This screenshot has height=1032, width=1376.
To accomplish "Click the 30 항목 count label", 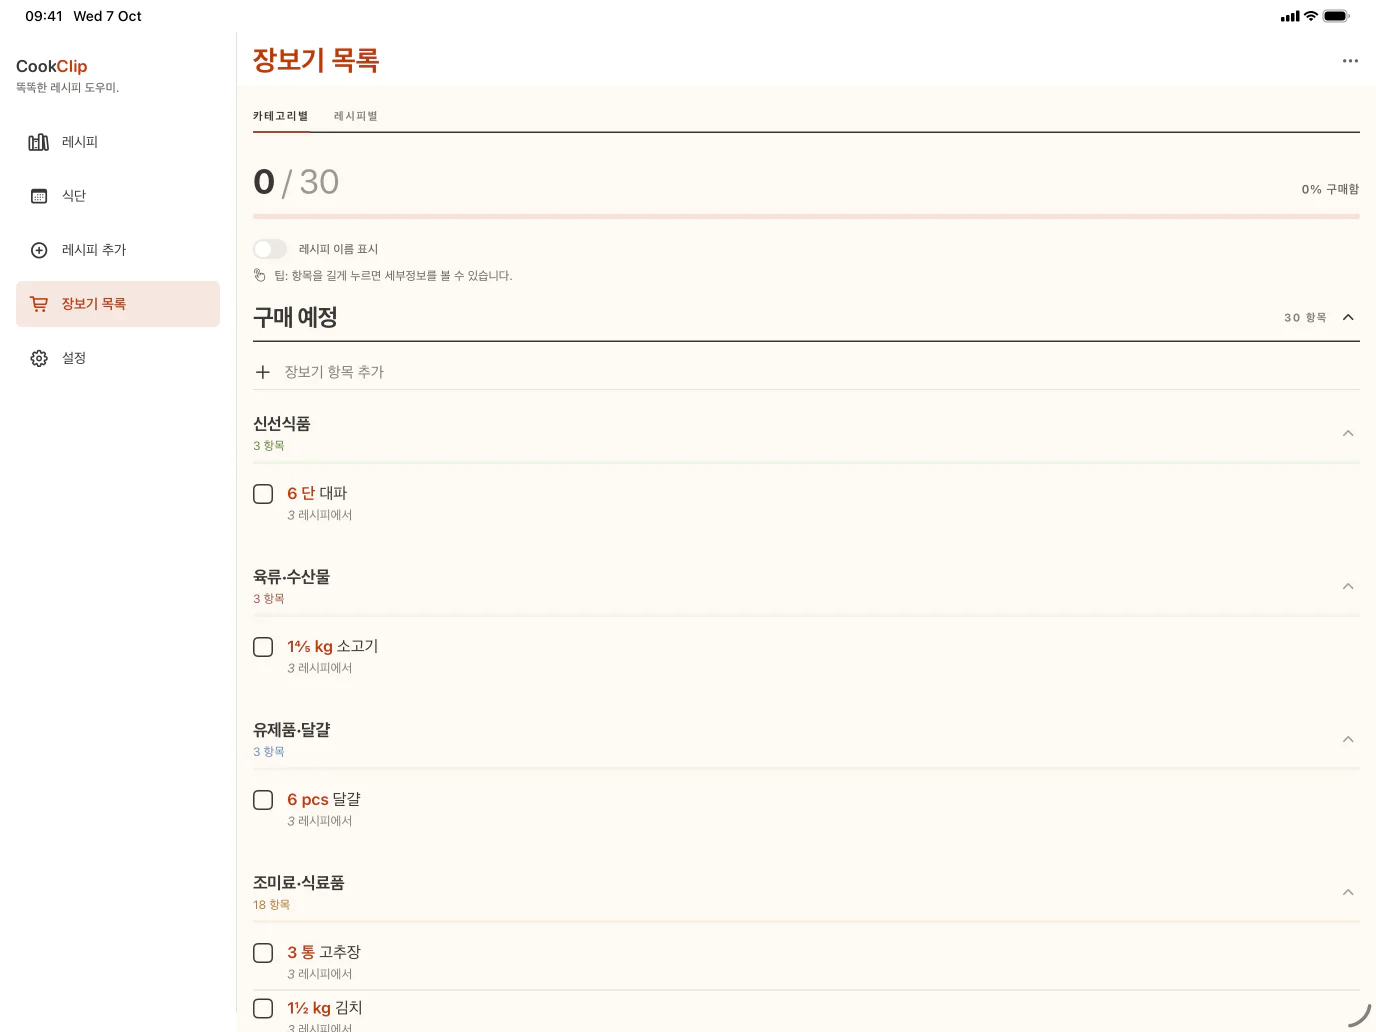I will [1305, 317].
